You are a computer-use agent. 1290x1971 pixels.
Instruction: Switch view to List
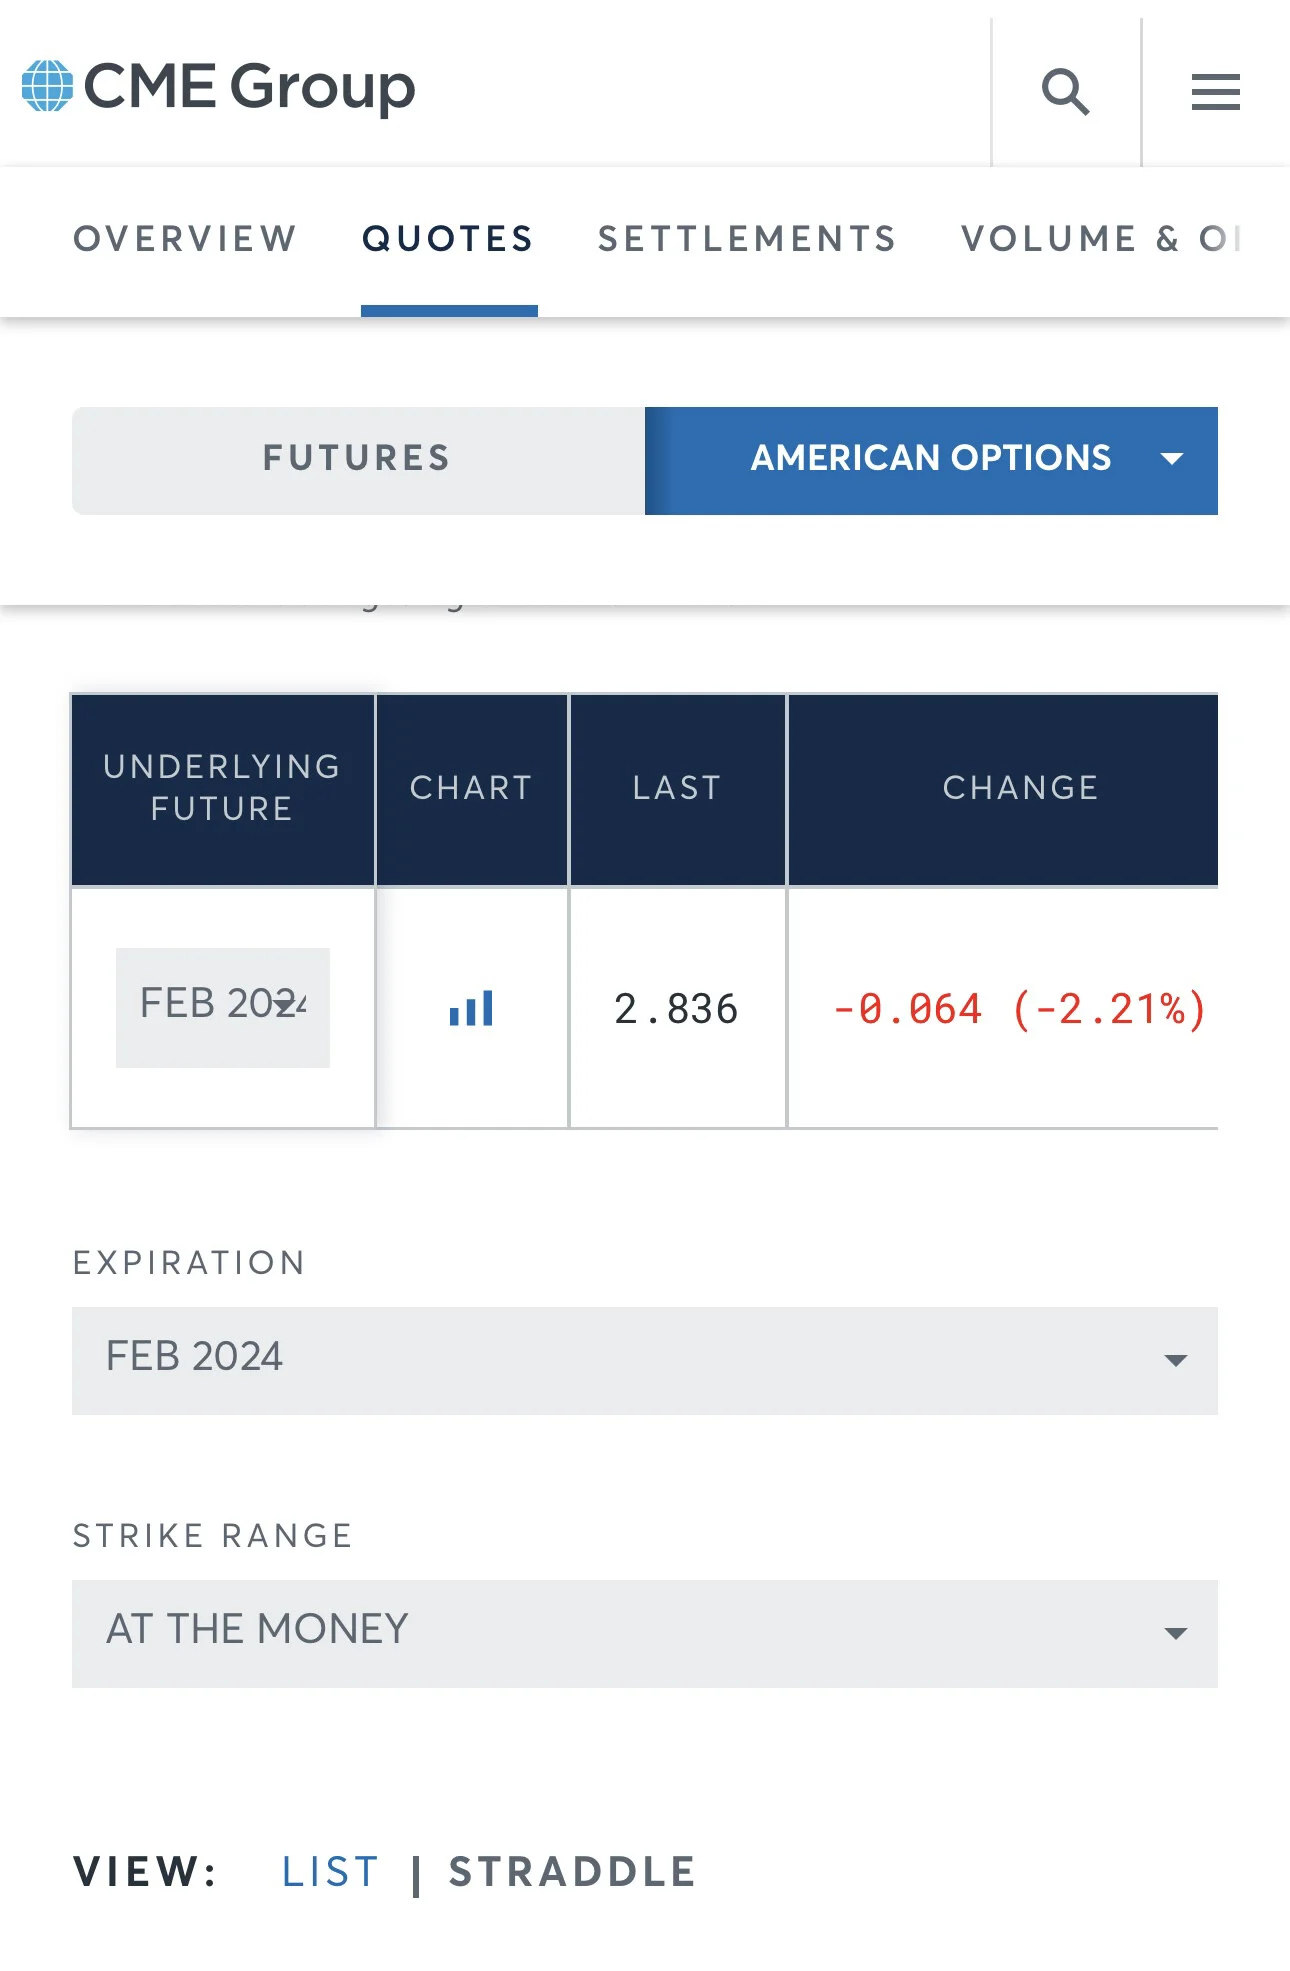[x=330, y=1871]
